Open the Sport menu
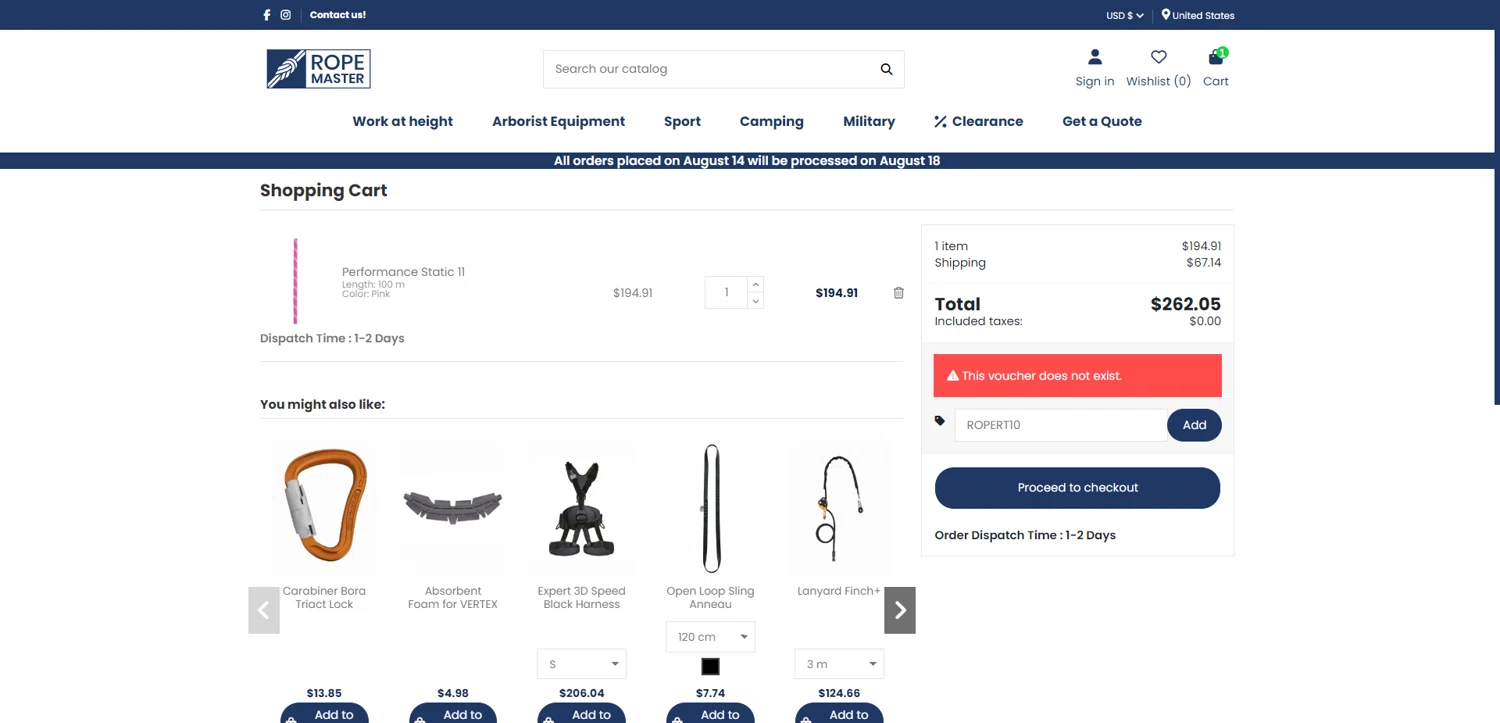Image resolution: width=1500 pixels, height=723 pixels. coord(682,121)
